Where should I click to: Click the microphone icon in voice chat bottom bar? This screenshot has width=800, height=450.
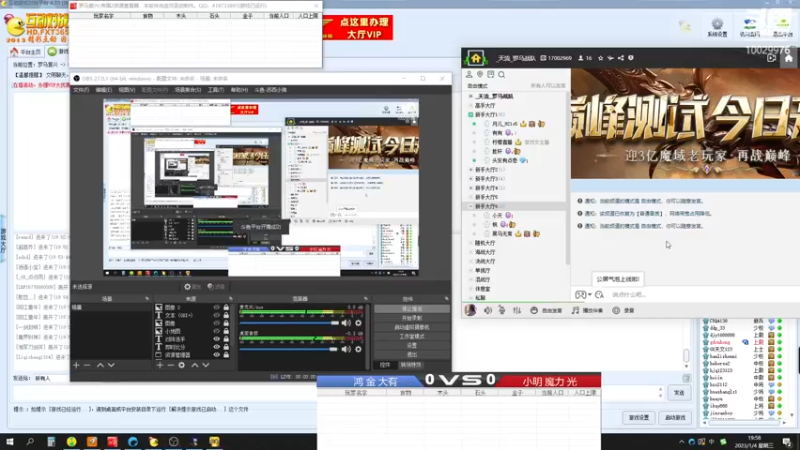(x=502, y=310)
